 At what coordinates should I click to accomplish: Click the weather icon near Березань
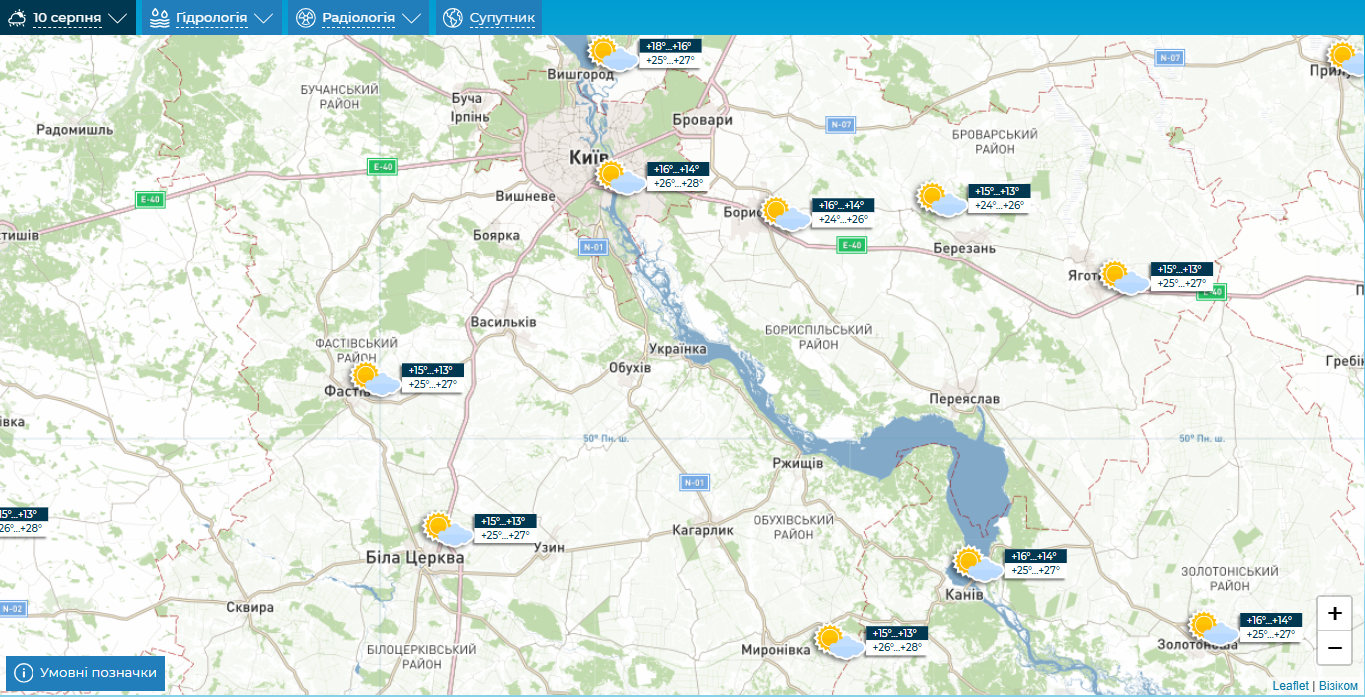[x=942, y=200]
